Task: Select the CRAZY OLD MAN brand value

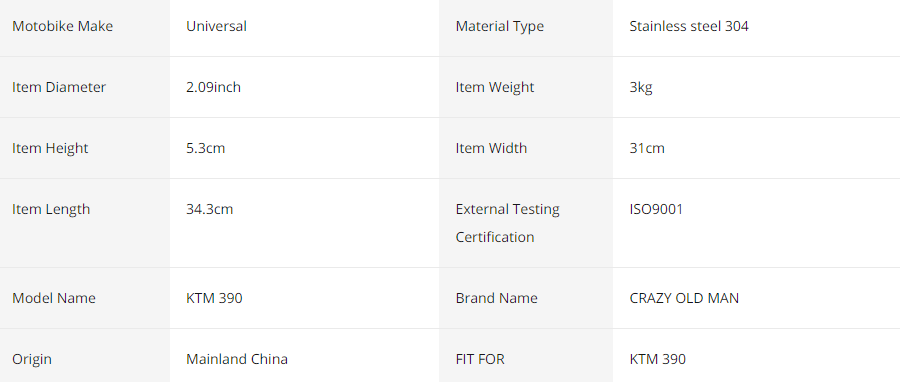Action: click(684, 298)
